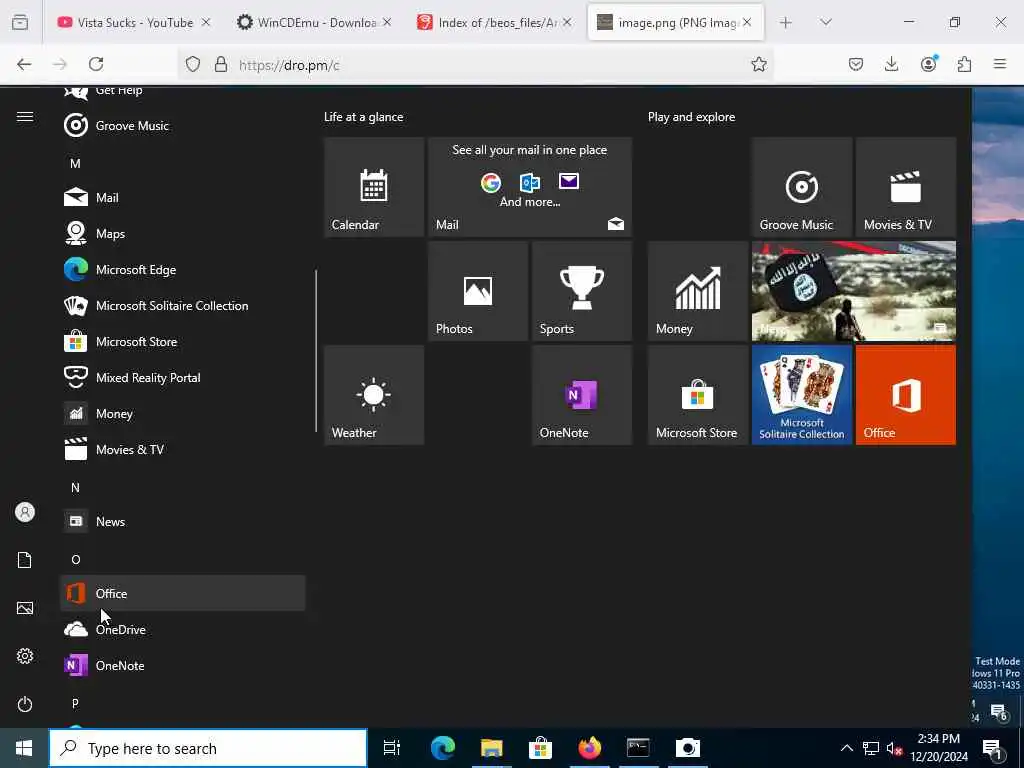1024x768 pixels.
Task: Reload the current page
Action: pos(96,64)
